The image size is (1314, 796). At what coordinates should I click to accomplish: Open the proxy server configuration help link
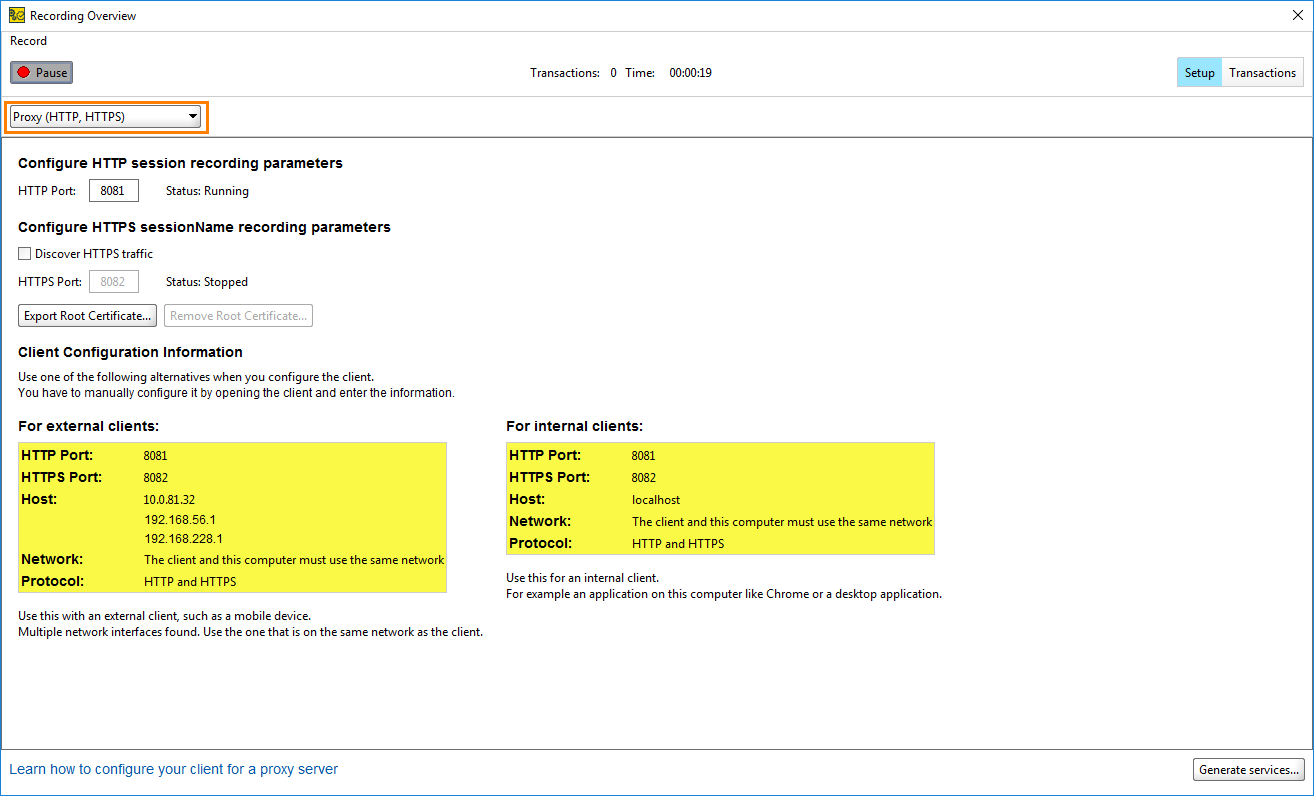click(x=173, y=769)
